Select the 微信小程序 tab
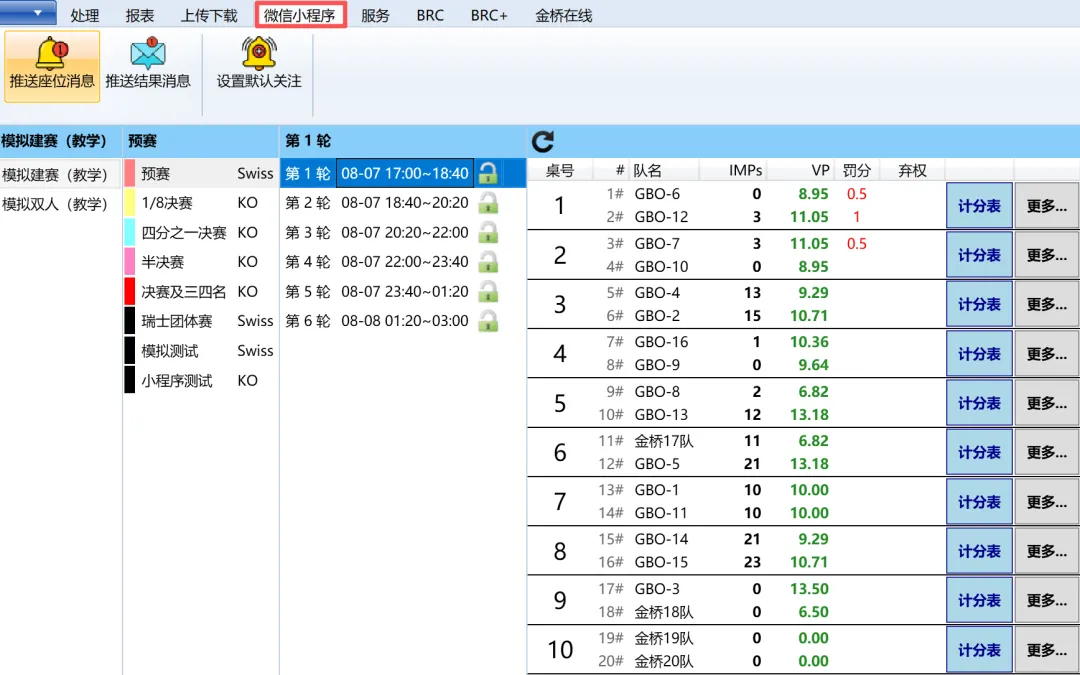 tap(300, 15)
